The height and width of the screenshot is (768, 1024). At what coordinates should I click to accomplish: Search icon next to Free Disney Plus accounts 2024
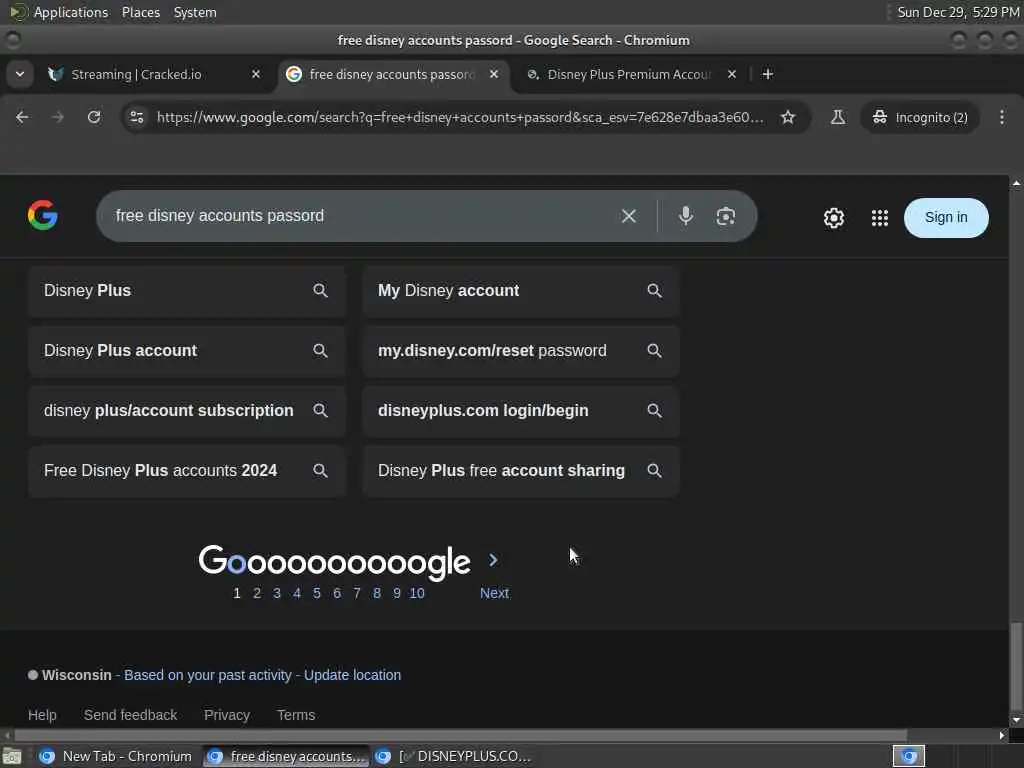pyautogui.click(x=320, y=471)
